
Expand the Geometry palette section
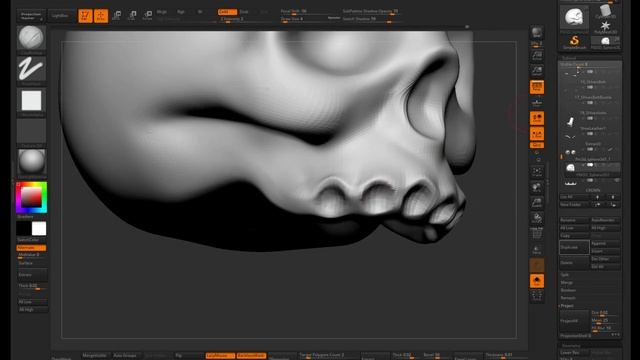pyautogui.click(x=571, y=346)
